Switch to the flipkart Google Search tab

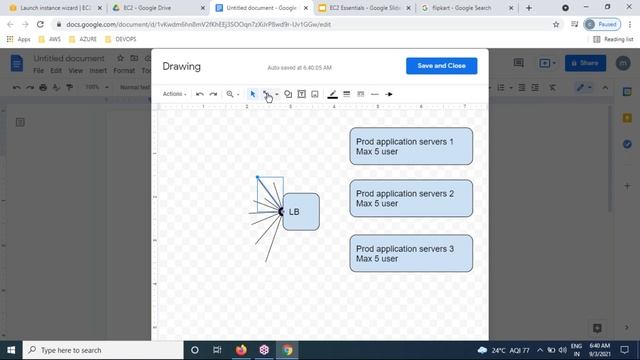[x=467, y=8]
